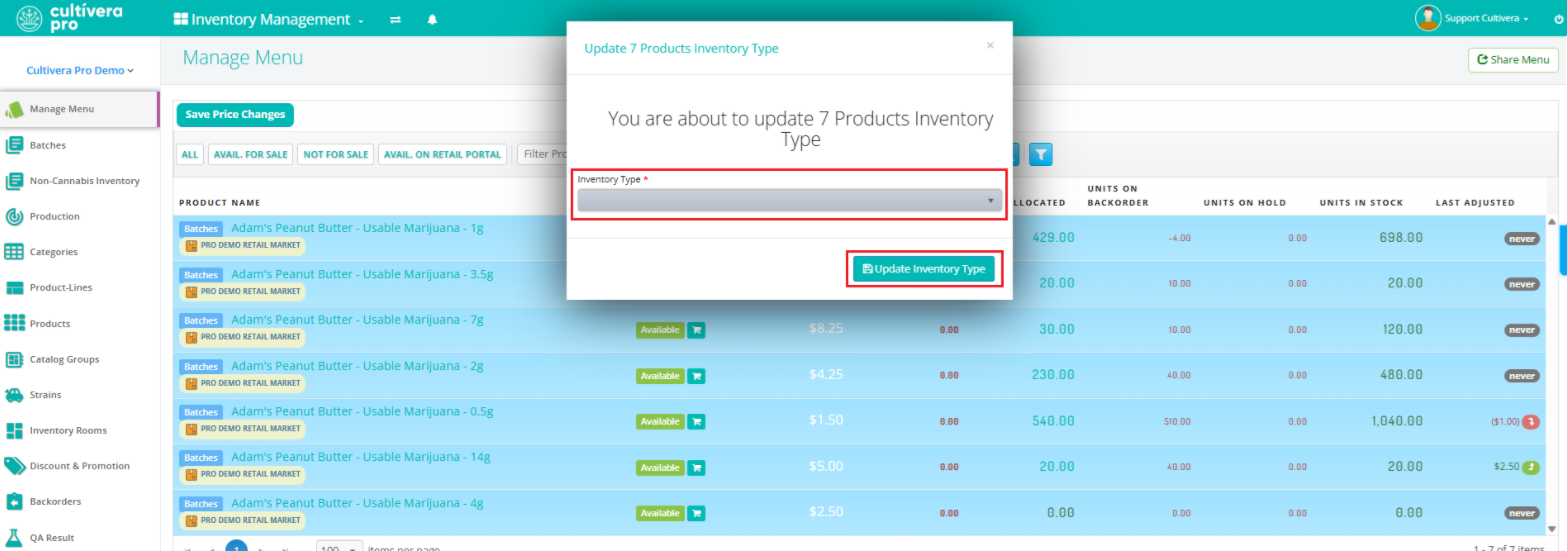
Task: Click PRO DEMO RETAIL MARKET tag on 2g row
Action: [243, 383]
